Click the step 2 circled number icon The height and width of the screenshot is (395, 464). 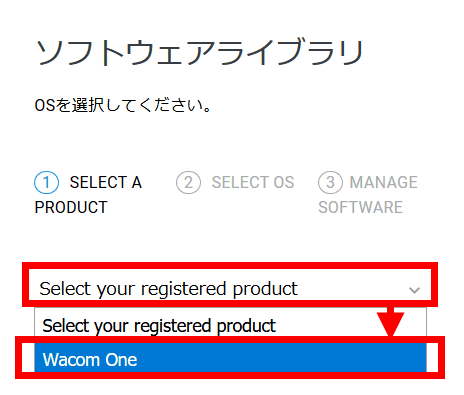click(x=188, y=182)
